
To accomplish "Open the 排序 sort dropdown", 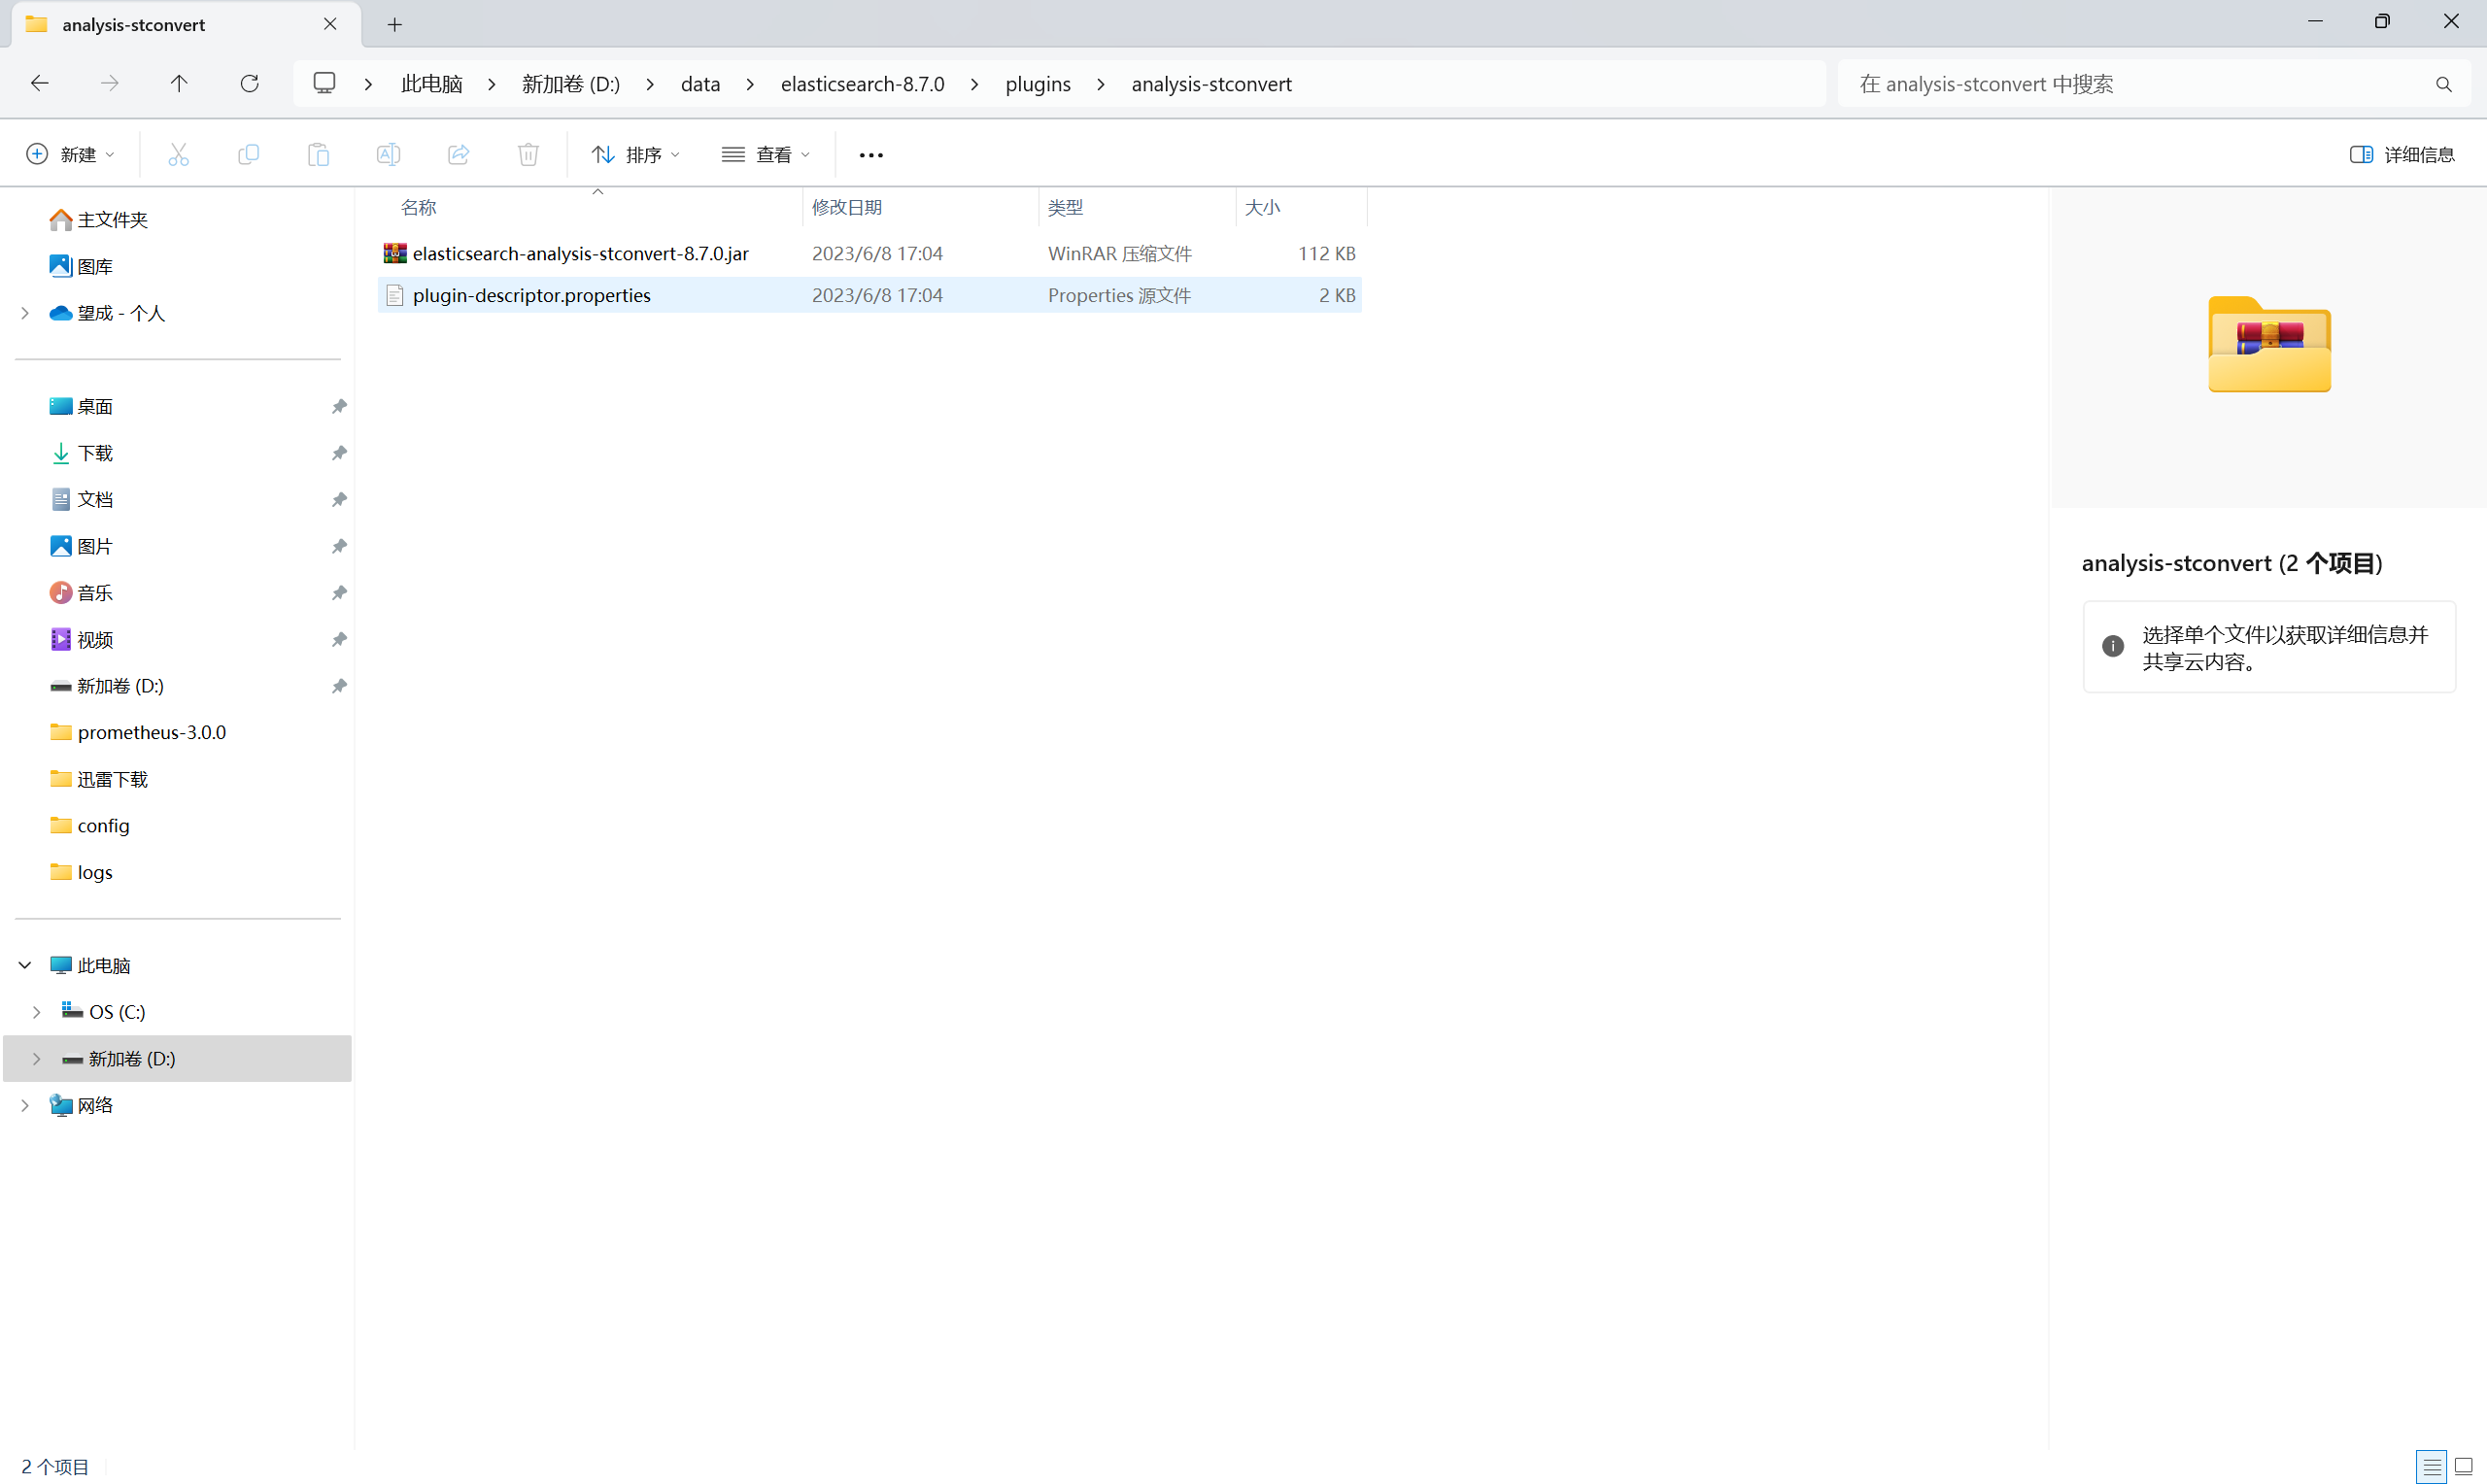I will click(636, 154).
